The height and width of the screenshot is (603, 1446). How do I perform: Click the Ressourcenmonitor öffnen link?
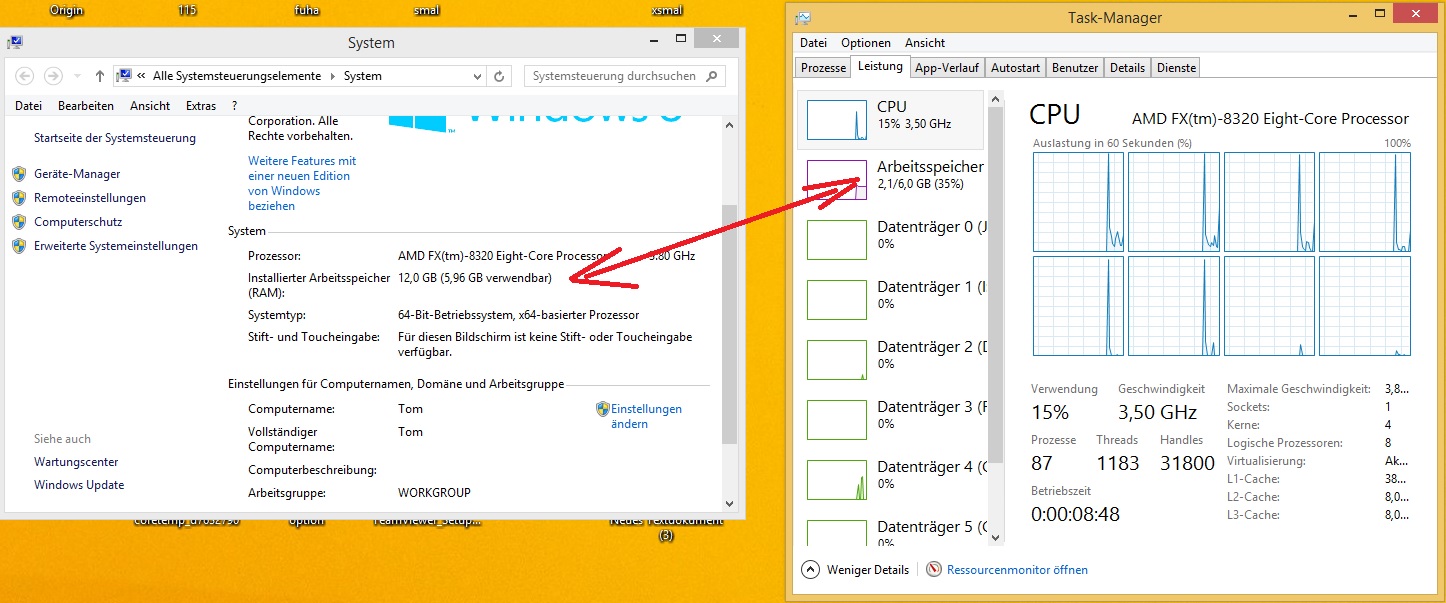1017,570
